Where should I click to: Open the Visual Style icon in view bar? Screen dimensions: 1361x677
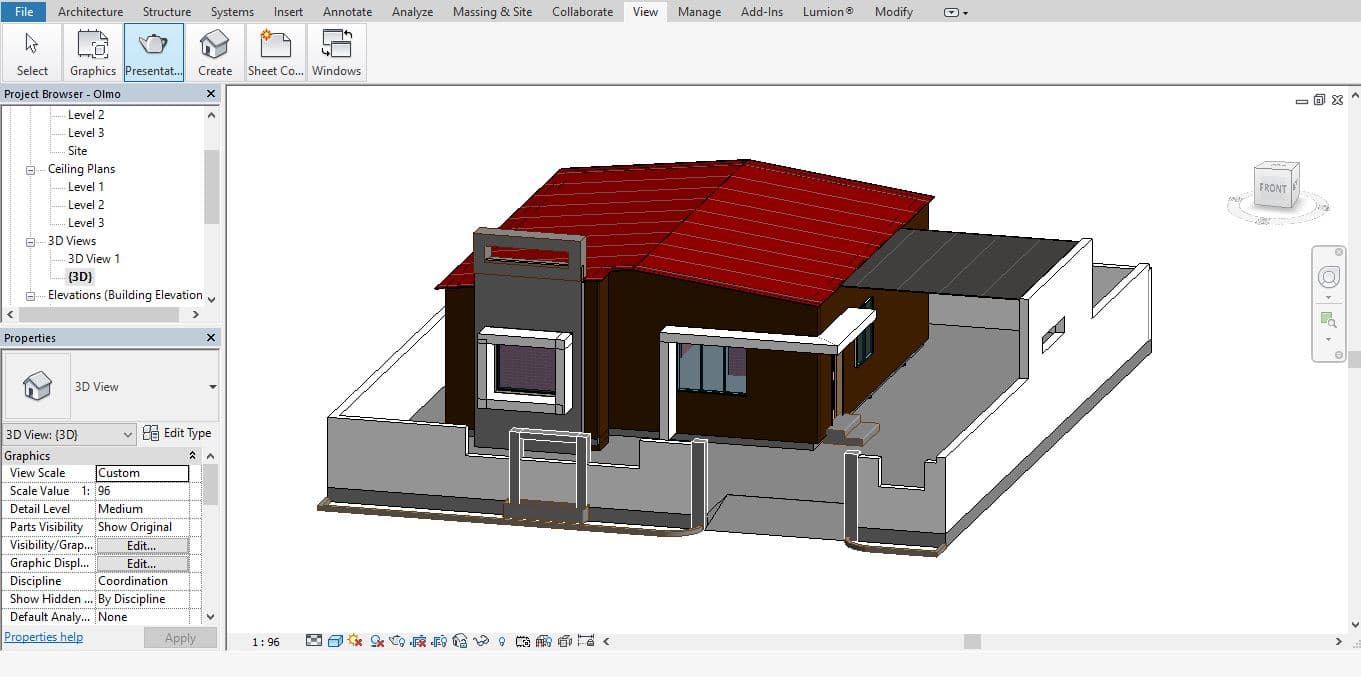(335, 641)
